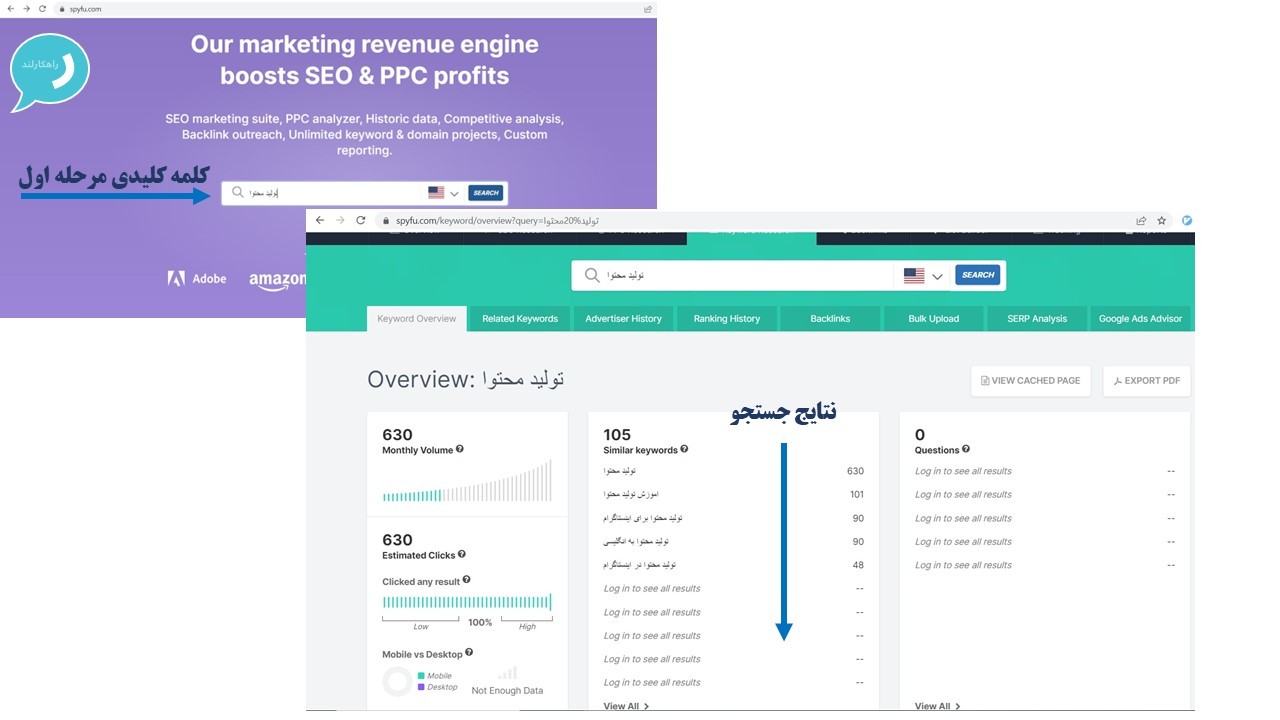
Task: Click help icon next to Clicked any result
Action: pyautogui.click(x=466, y=580)
